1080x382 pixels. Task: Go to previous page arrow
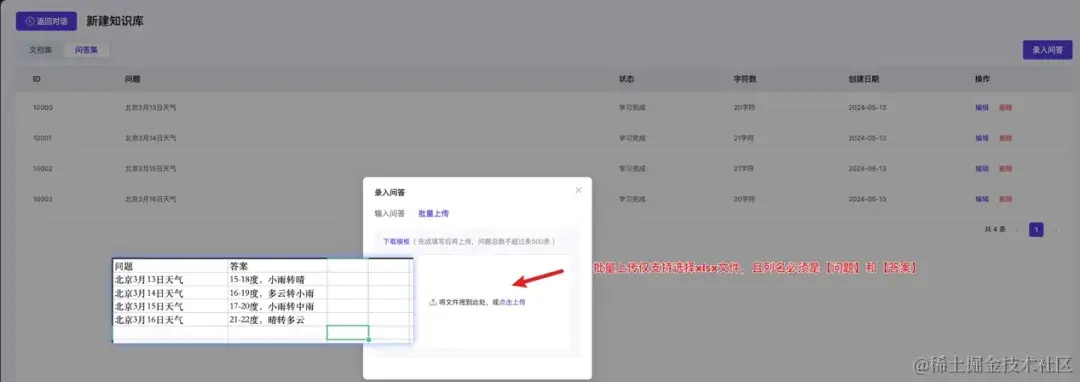click(x=1017, y=230)
